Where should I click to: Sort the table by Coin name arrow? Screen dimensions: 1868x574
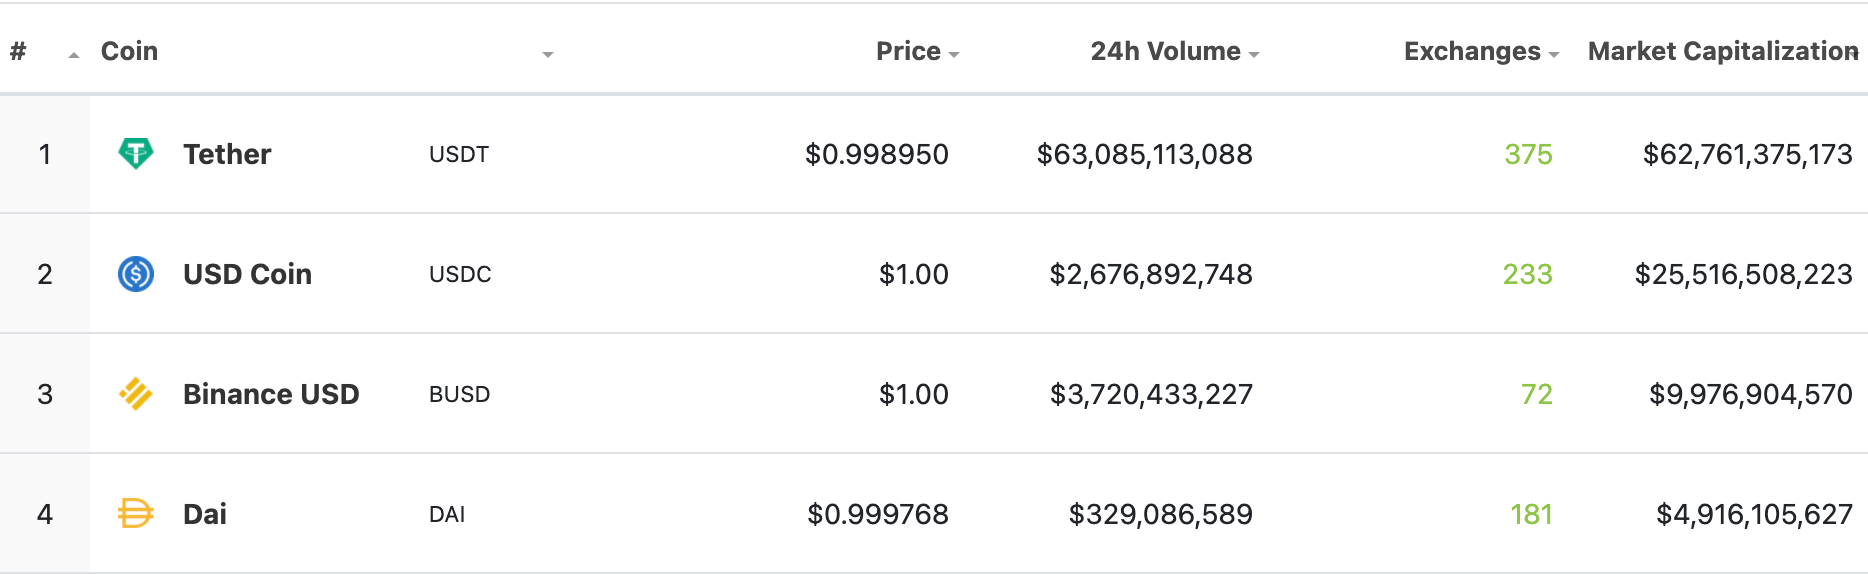pyautogui.click(x=548, y=55)
